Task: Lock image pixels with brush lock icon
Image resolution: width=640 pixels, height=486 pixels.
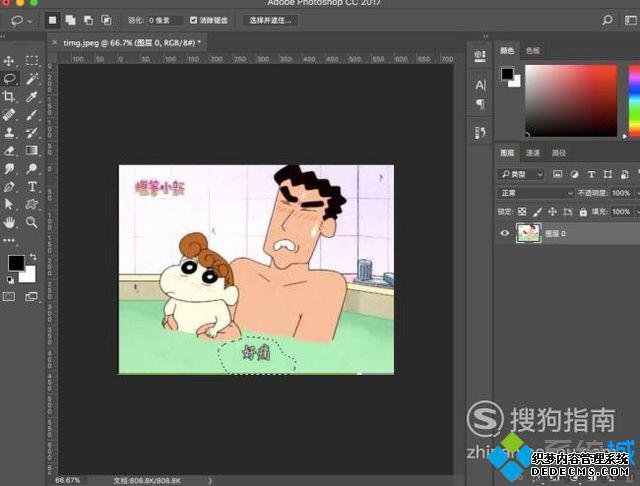Action: point(538,211)
